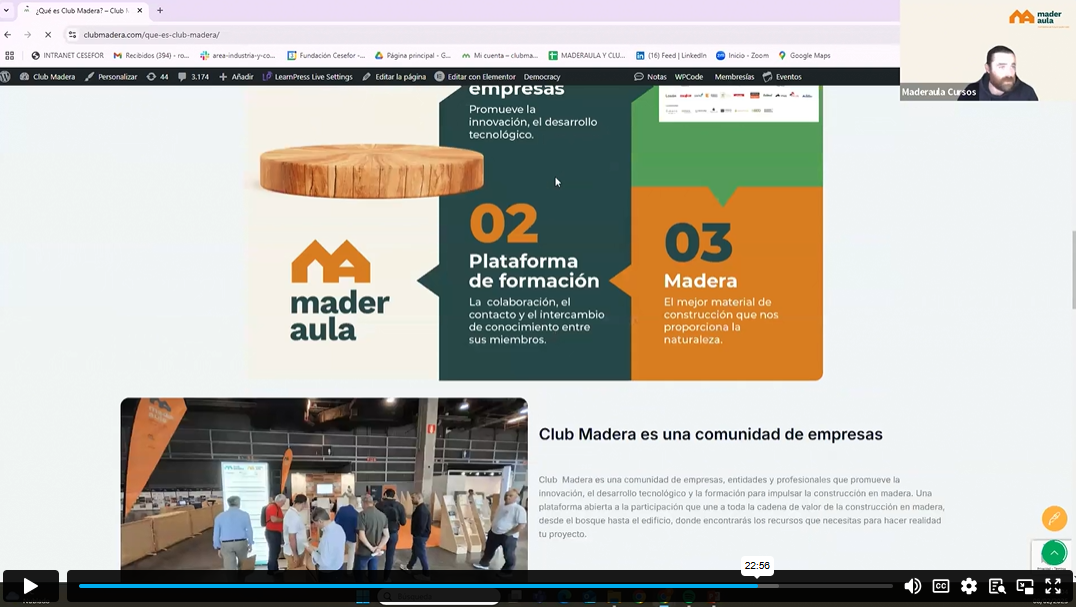This screenshot has height=607, width=1076.
Task: Open MADERAULA Y CLU... bookmark
Action: tap(587, 56)
